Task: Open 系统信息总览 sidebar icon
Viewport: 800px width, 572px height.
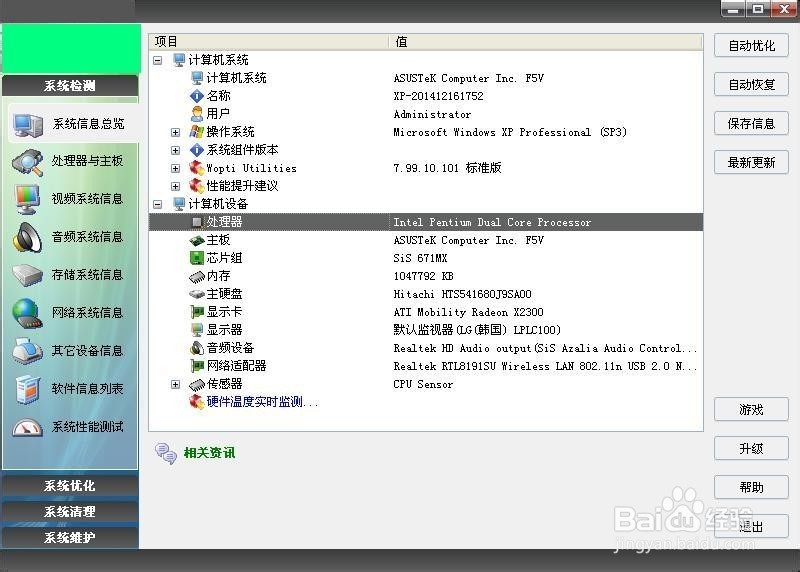Action: (28, 124)
